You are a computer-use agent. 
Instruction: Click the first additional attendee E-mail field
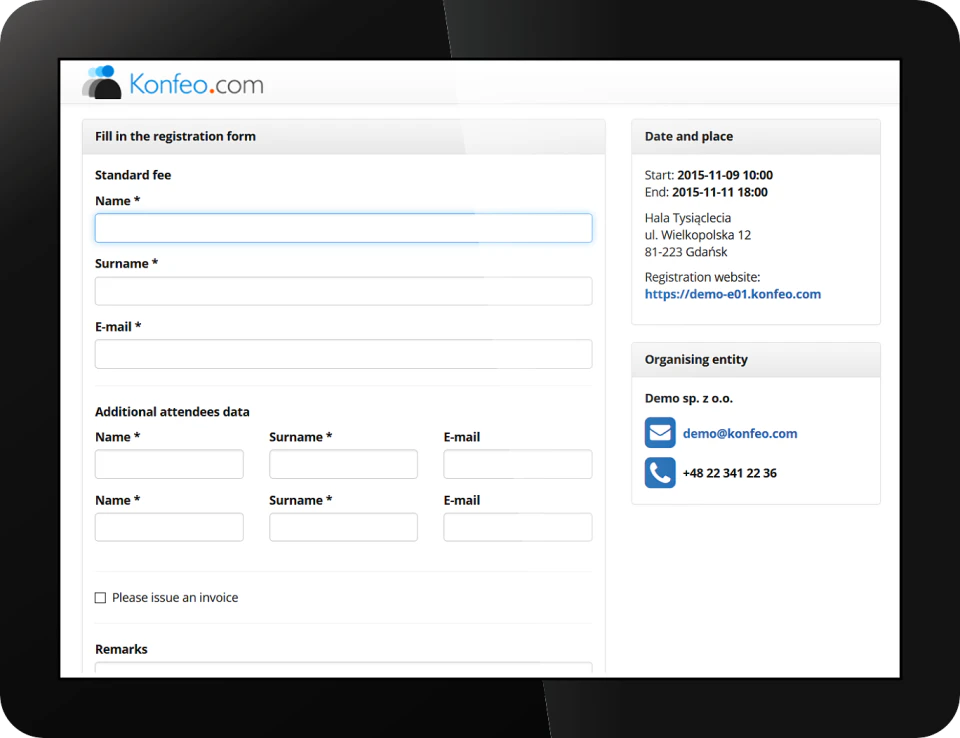point(517,464)
